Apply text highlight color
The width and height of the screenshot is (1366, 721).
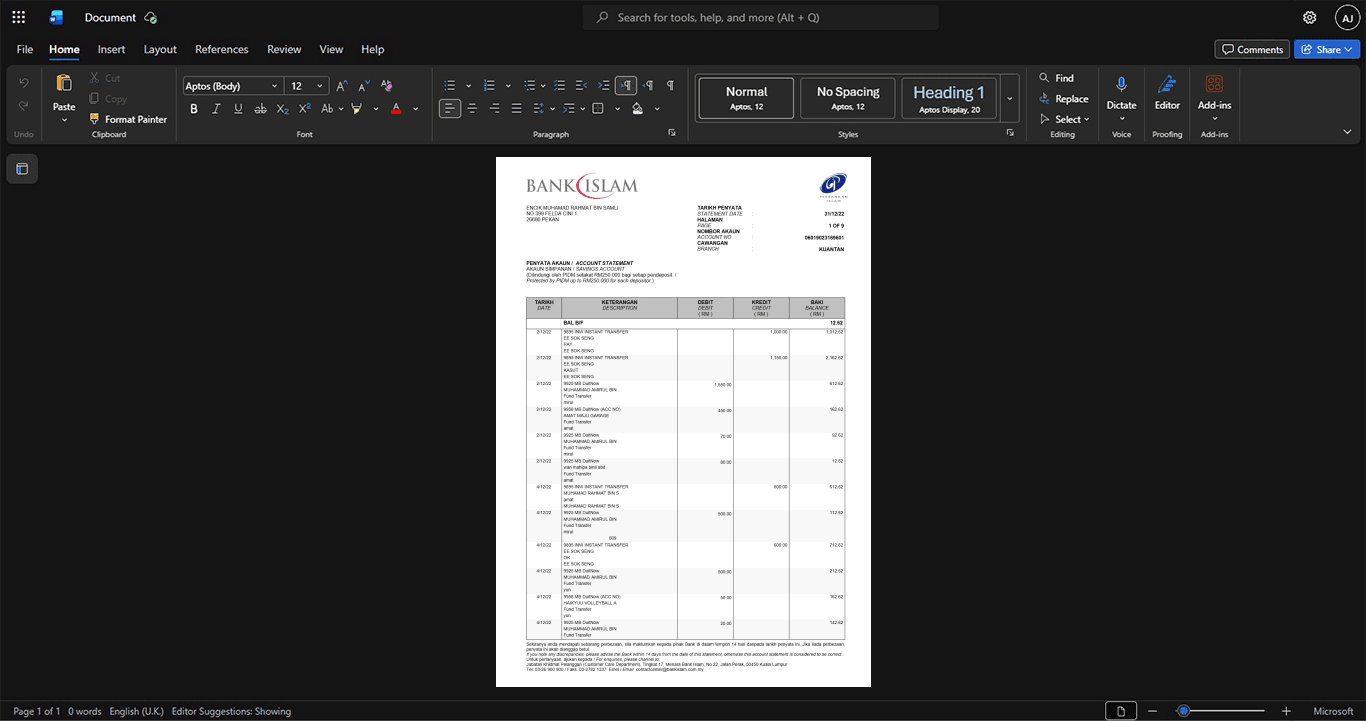(357, 108)
